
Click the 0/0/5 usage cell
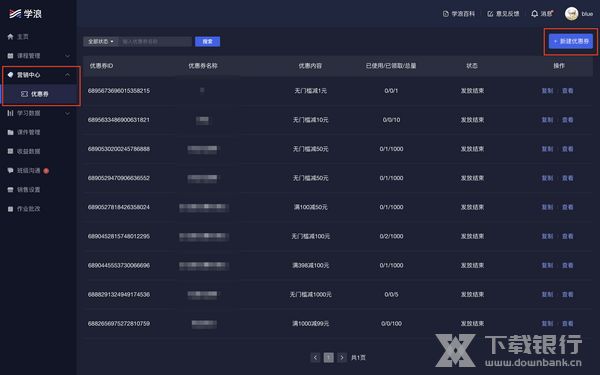click(x=391, y=294)
